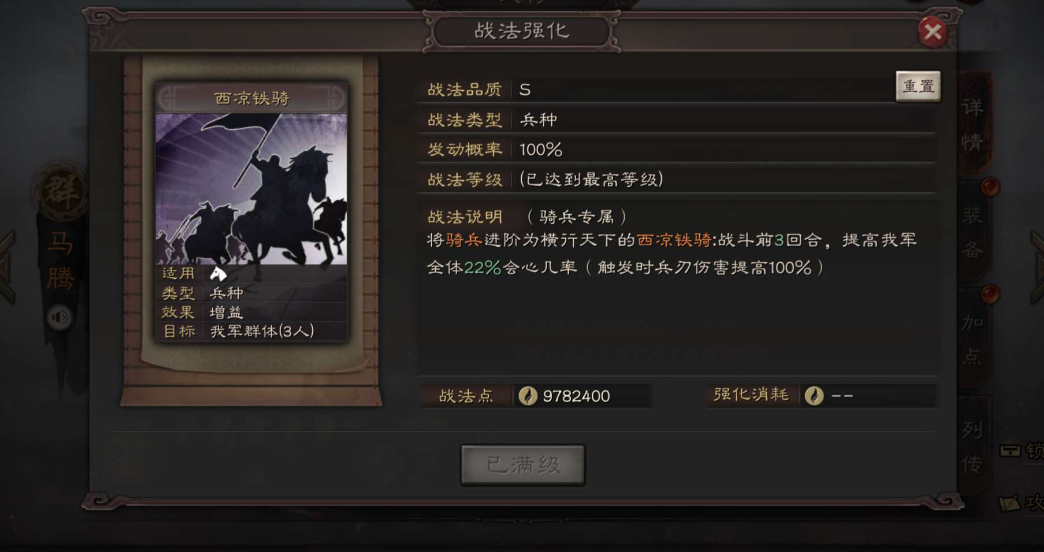Viewport: 1044px width, 552px height.
Task: Open the 详情 details tab
Action: (973, 125)
